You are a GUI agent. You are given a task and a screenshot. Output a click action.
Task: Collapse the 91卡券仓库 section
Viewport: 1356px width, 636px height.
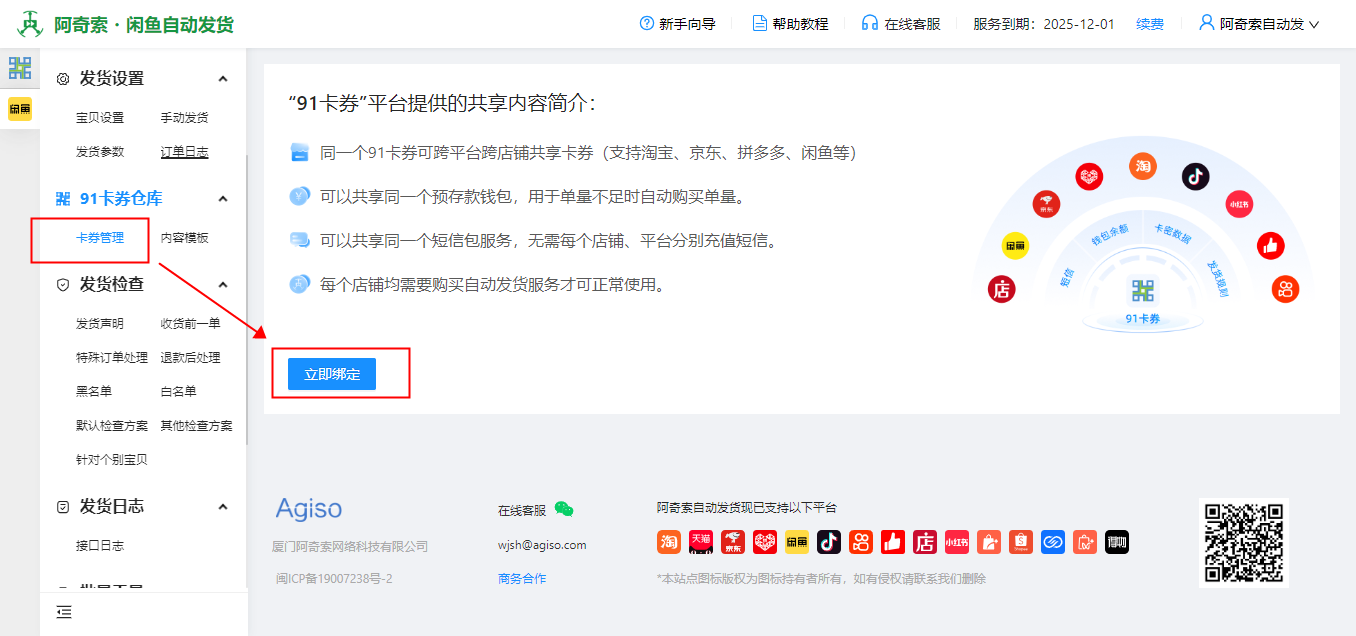(223, 199)
